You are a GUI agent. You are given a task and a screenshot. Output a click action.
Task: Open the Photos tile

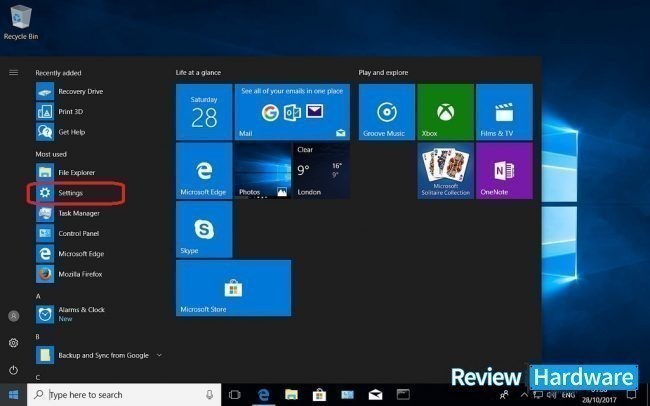(263, 171)
